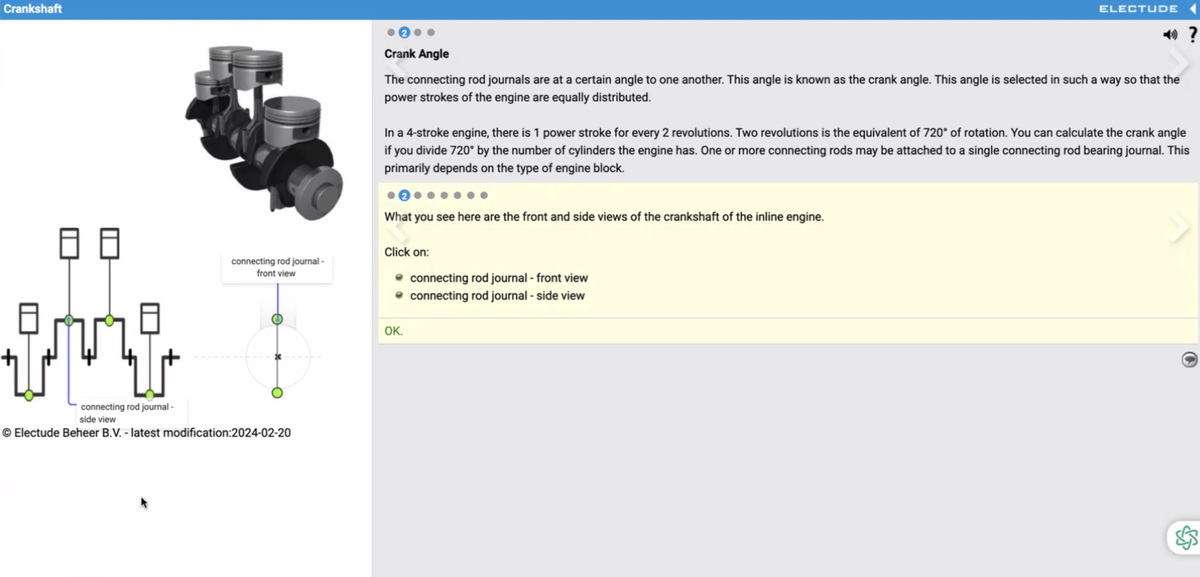Click the small round feedback icon below the OK panel
The width and height of the screenshot is (1200, 577).
pyautogui.click(x=1189, y=360)
